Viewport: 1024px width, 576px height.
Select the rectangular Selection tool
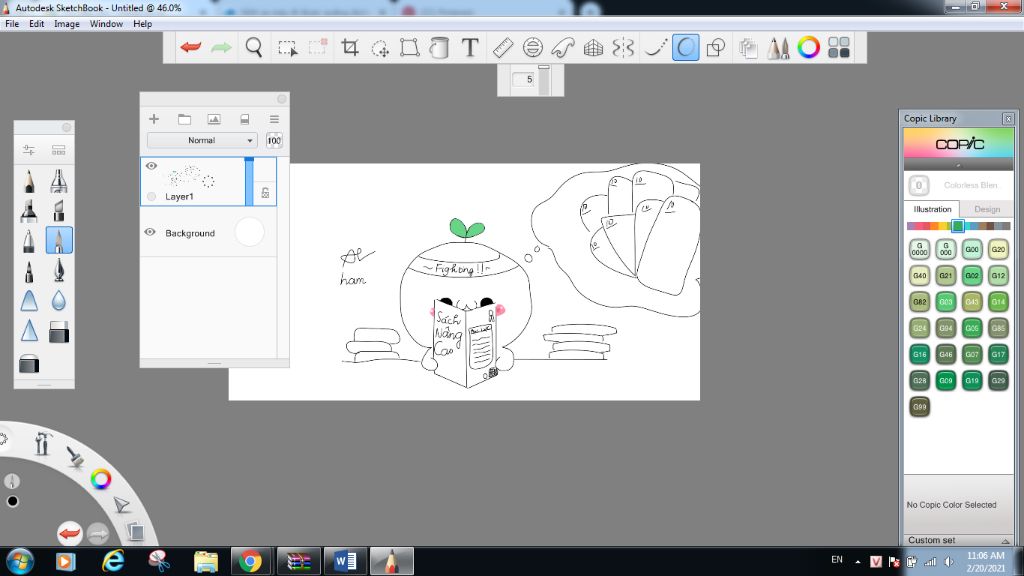tap(287, 48)
